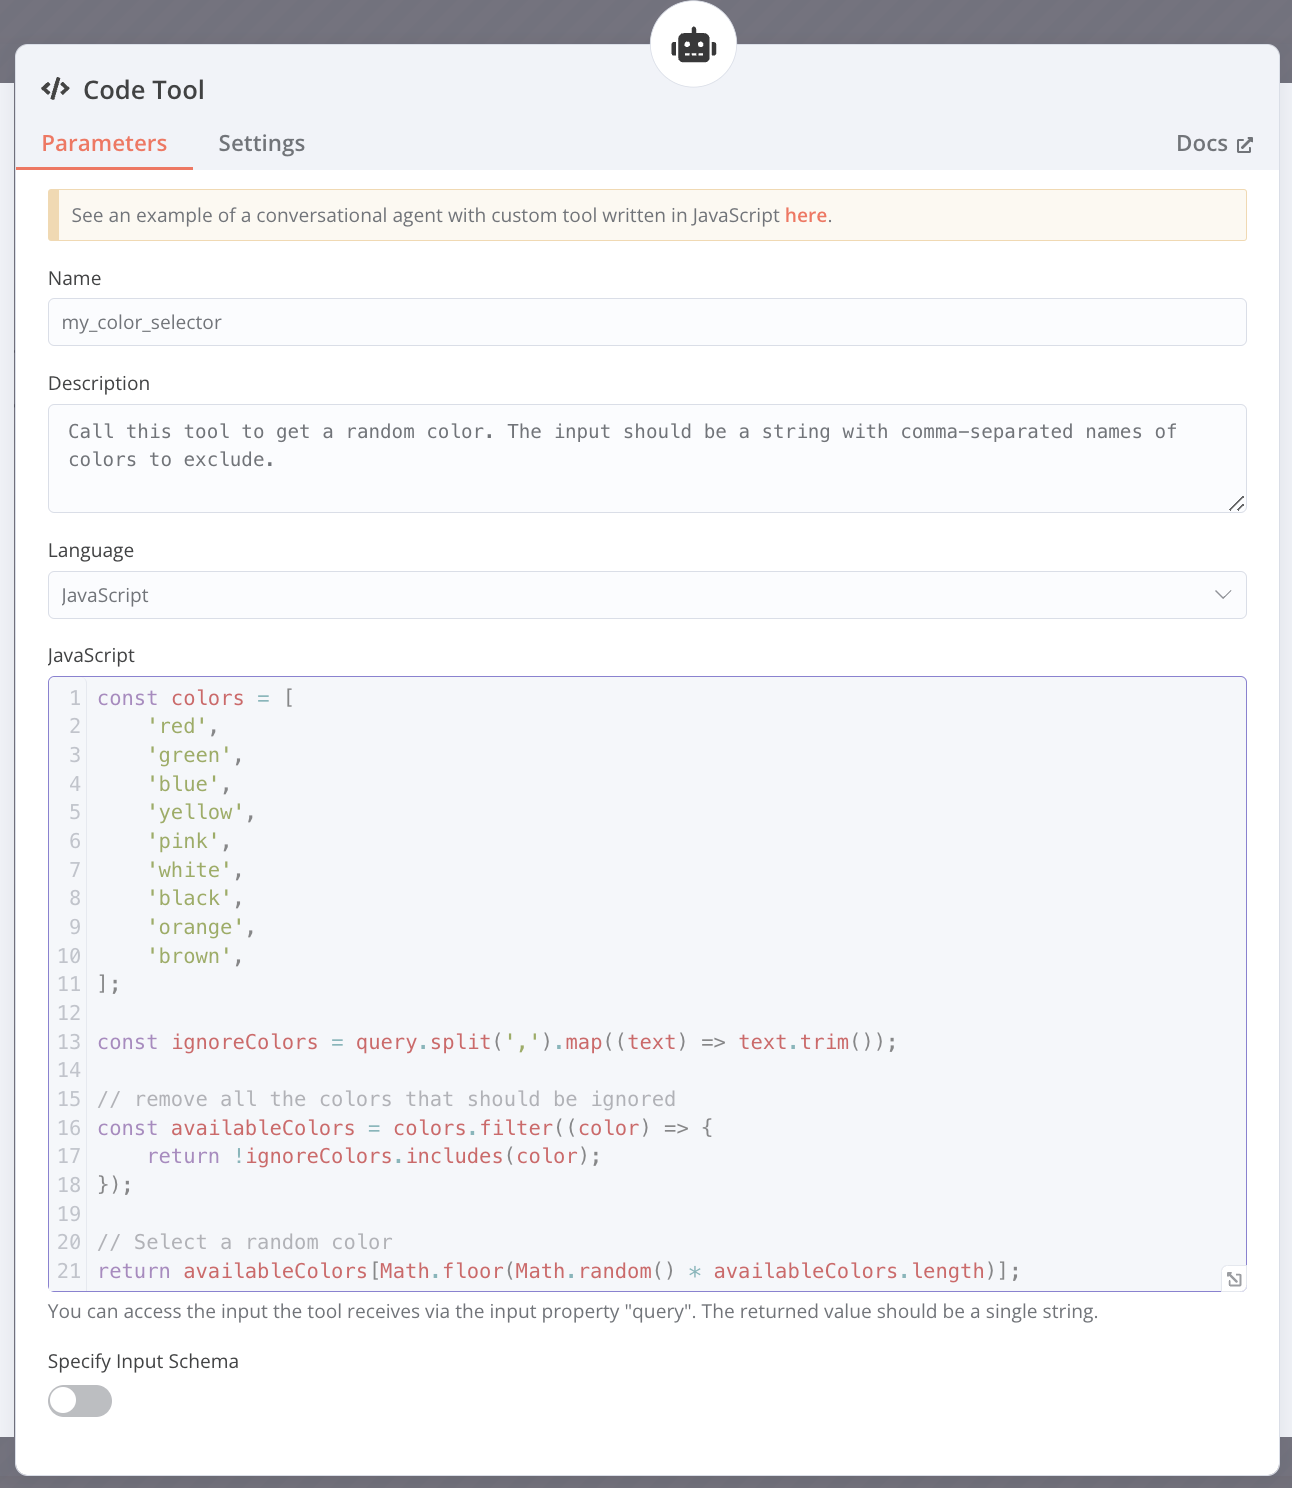The width and height of the screenshot is (1292, 1488).
Task: Click the 'red' string in code line 2
Action: [x=177, y=726]
